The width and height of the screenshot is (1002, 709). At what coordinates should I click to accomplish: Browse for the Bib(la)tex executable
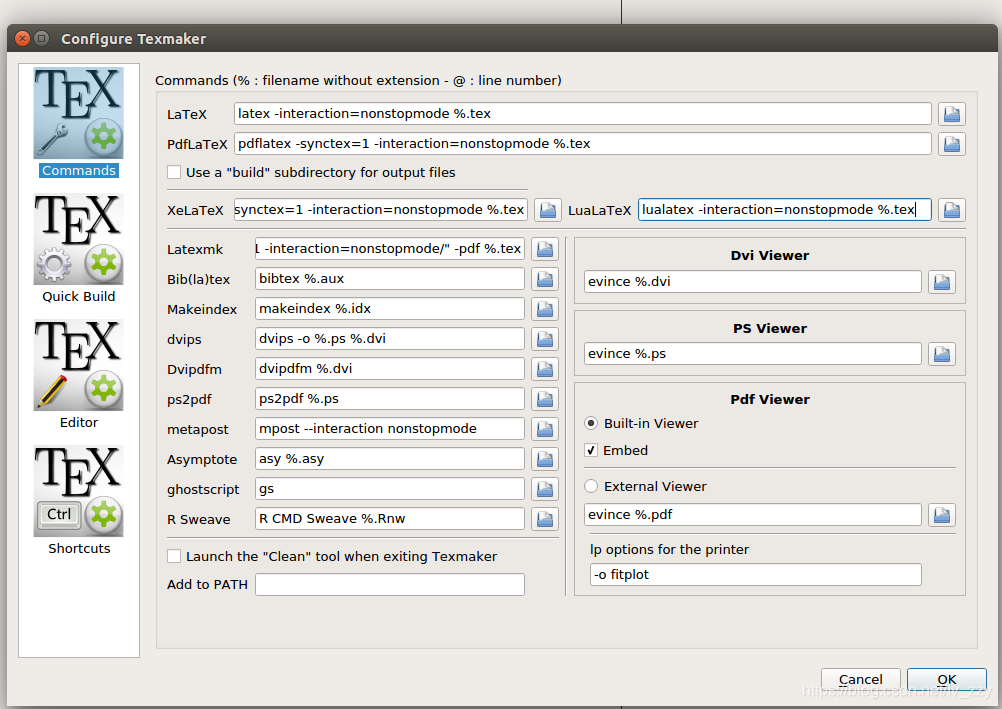[x=544, y=279]
